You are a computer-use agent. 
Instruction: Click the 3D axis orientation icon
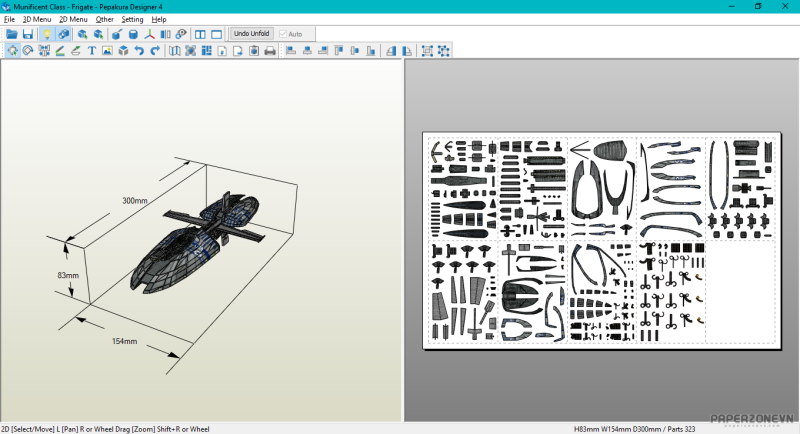tap(149, 34)
